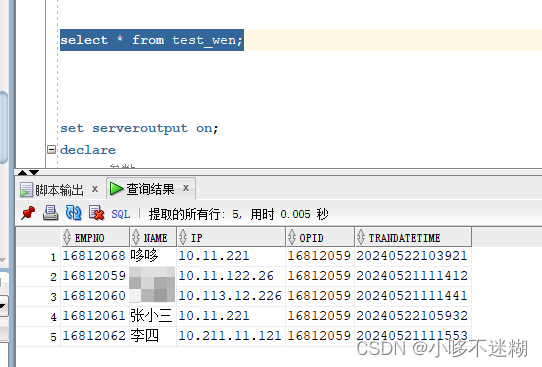The image size is (542, 367).
Task: Select EMPNO cell 16812059 in row 2
Action: [94, 276]
